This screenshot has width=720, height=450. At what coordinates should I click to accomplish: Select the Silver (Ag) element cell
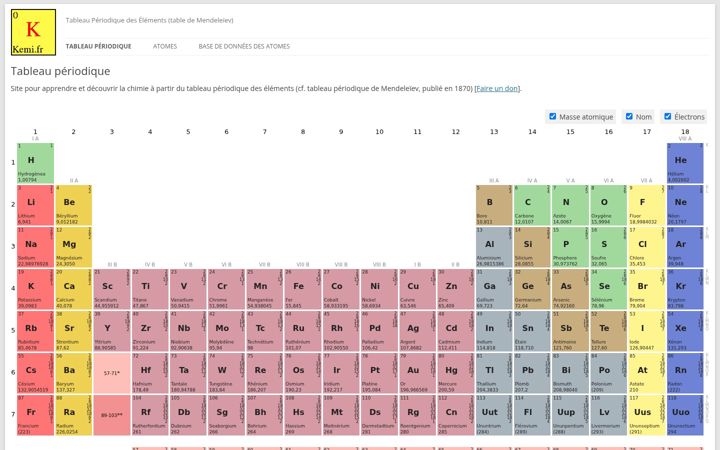[417, 331]
